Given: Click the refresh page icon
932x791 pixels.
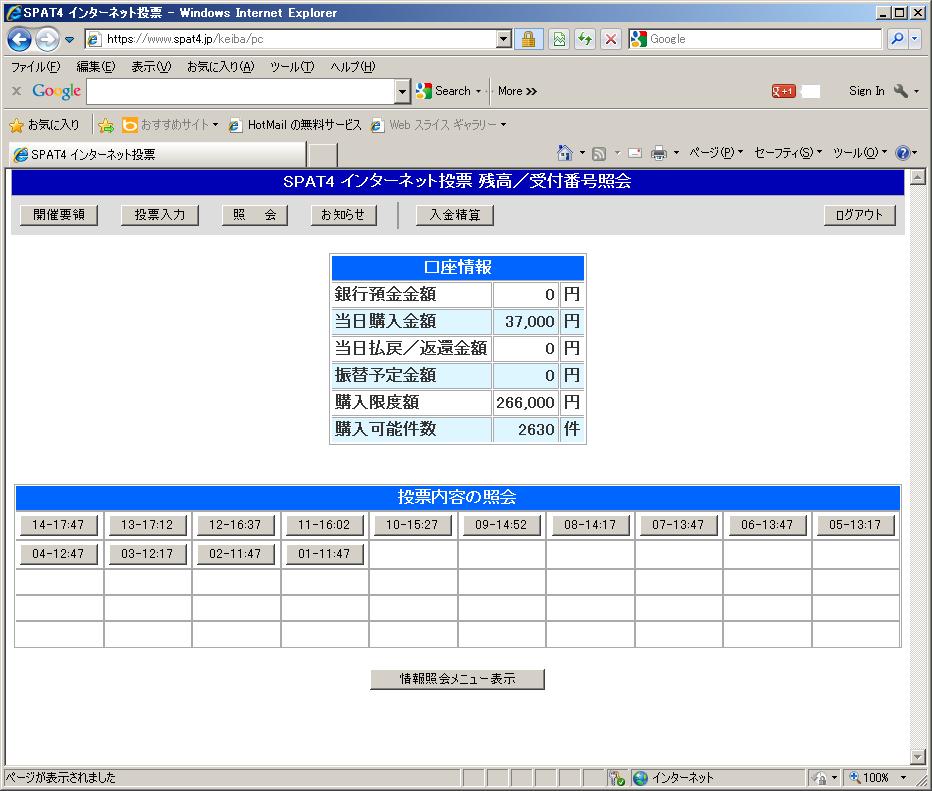Looking at the screenshot, I should click(585, 39).
